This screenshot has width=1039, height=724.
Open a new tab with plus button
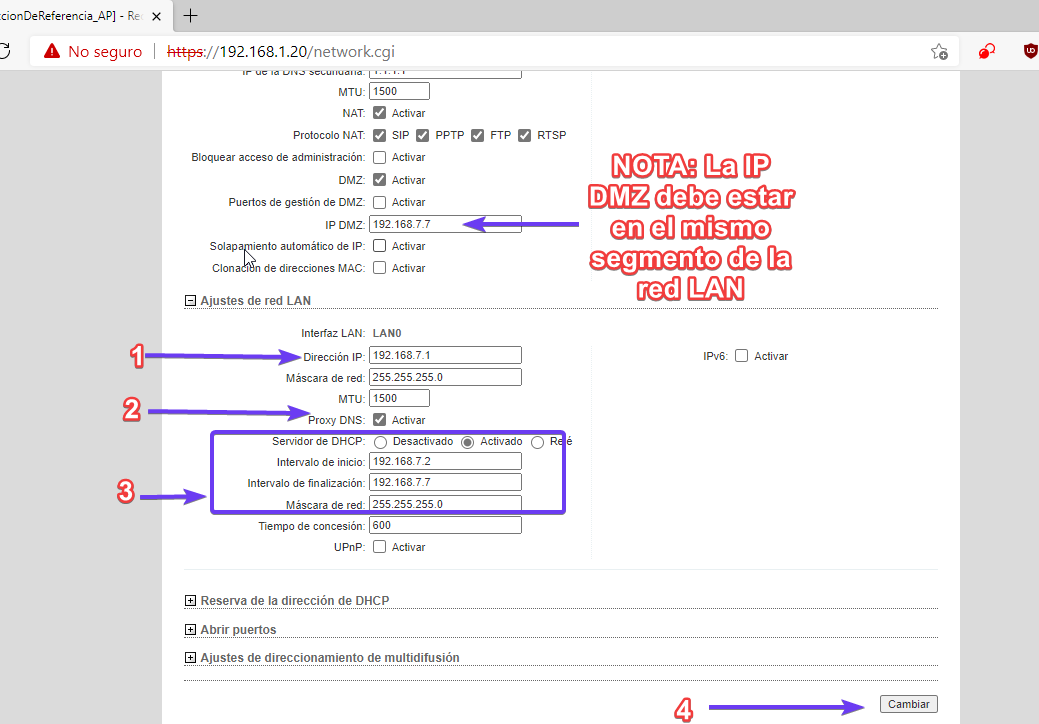click(191, 15)
